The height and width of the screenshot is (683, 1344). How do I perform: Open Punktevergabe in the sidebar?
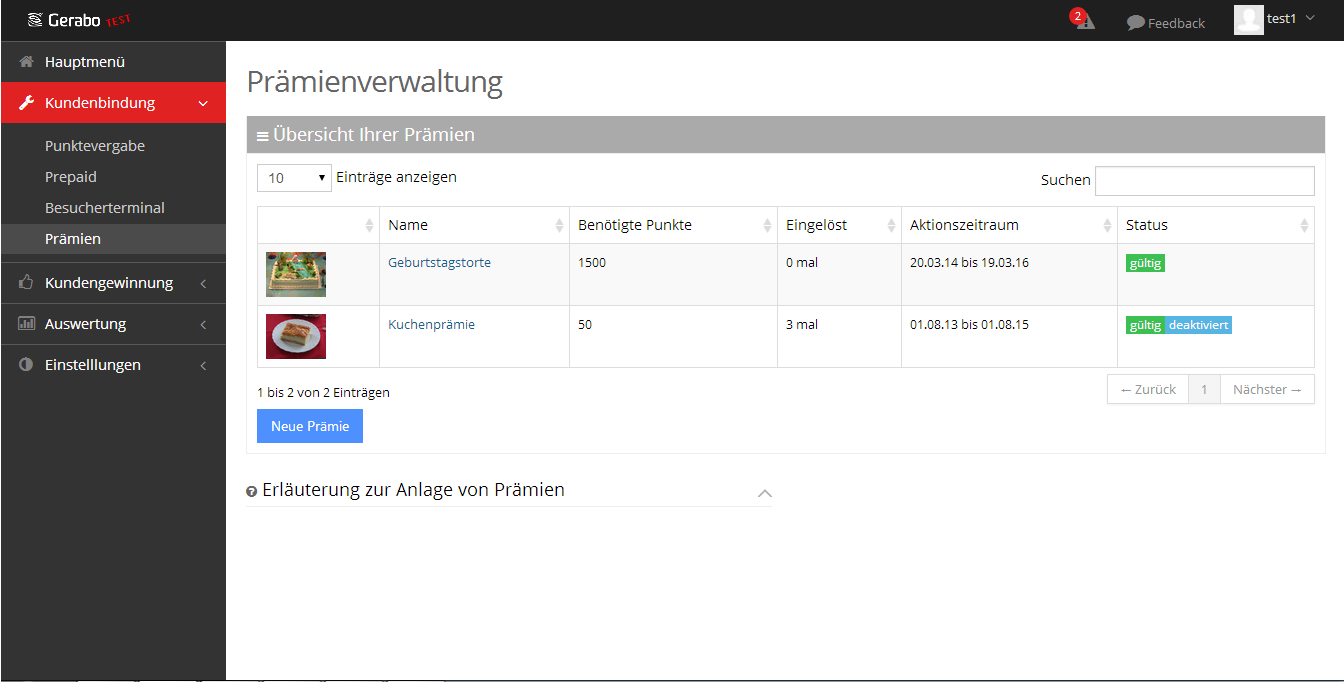95,146
